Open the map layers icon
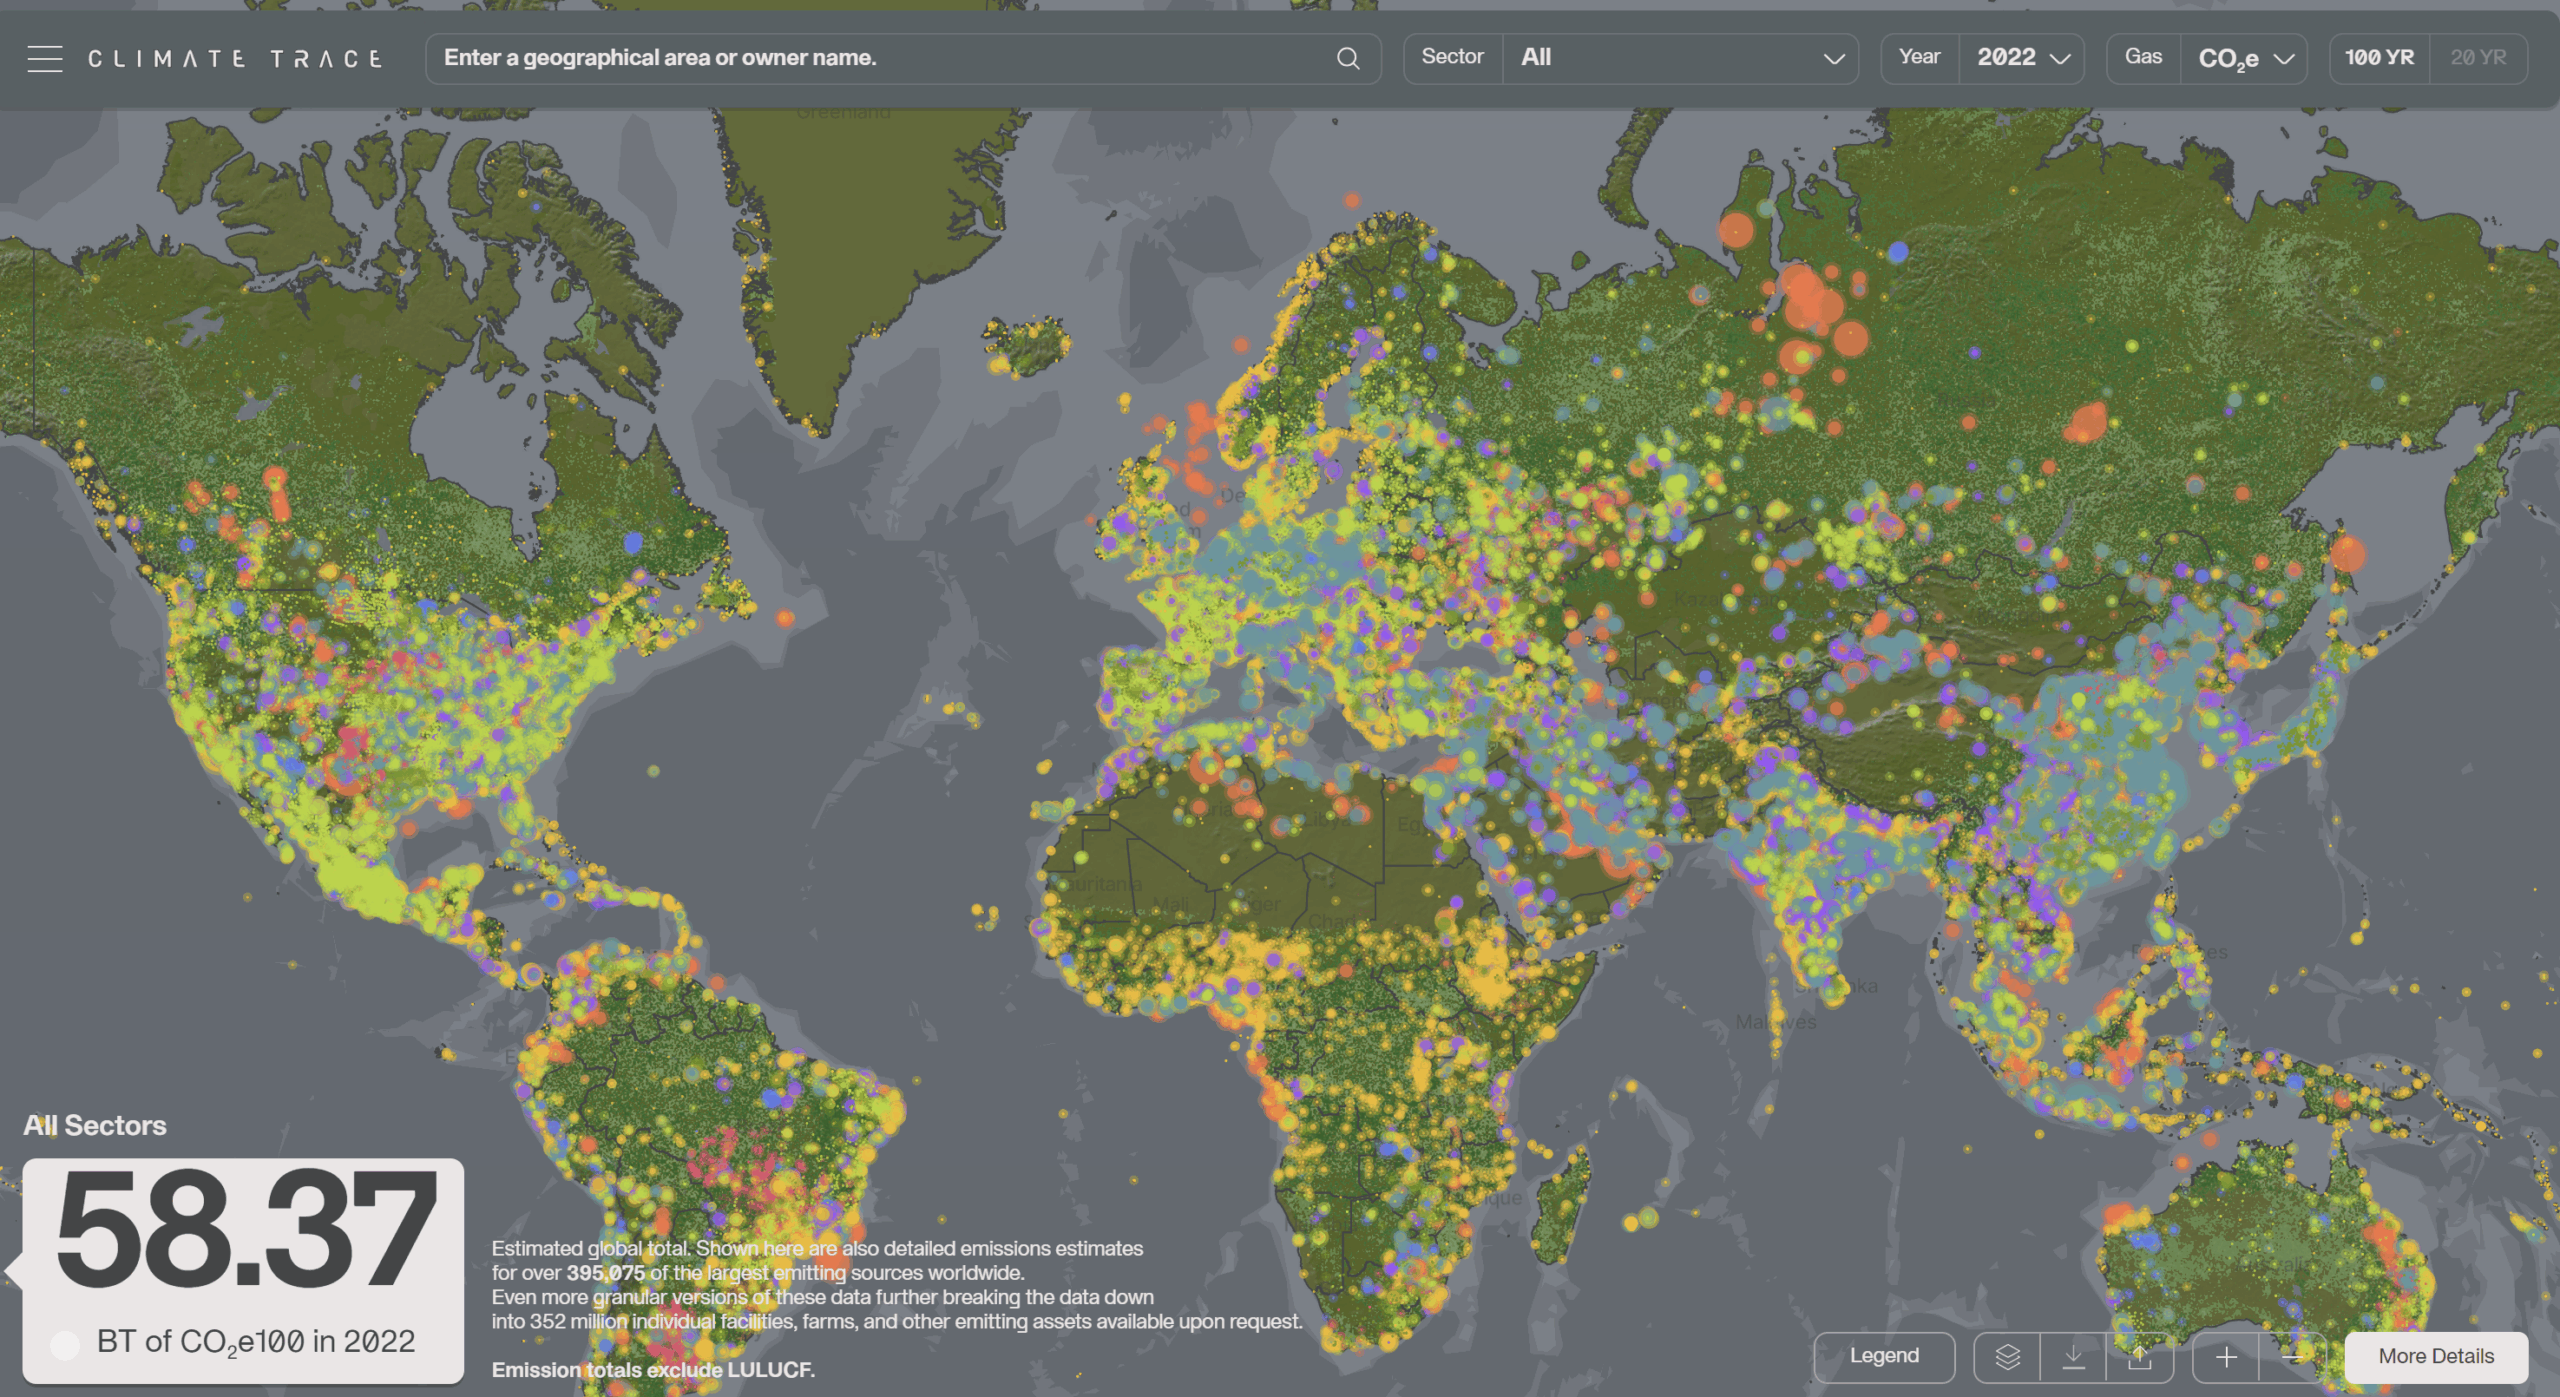 click(2007, 1356)
